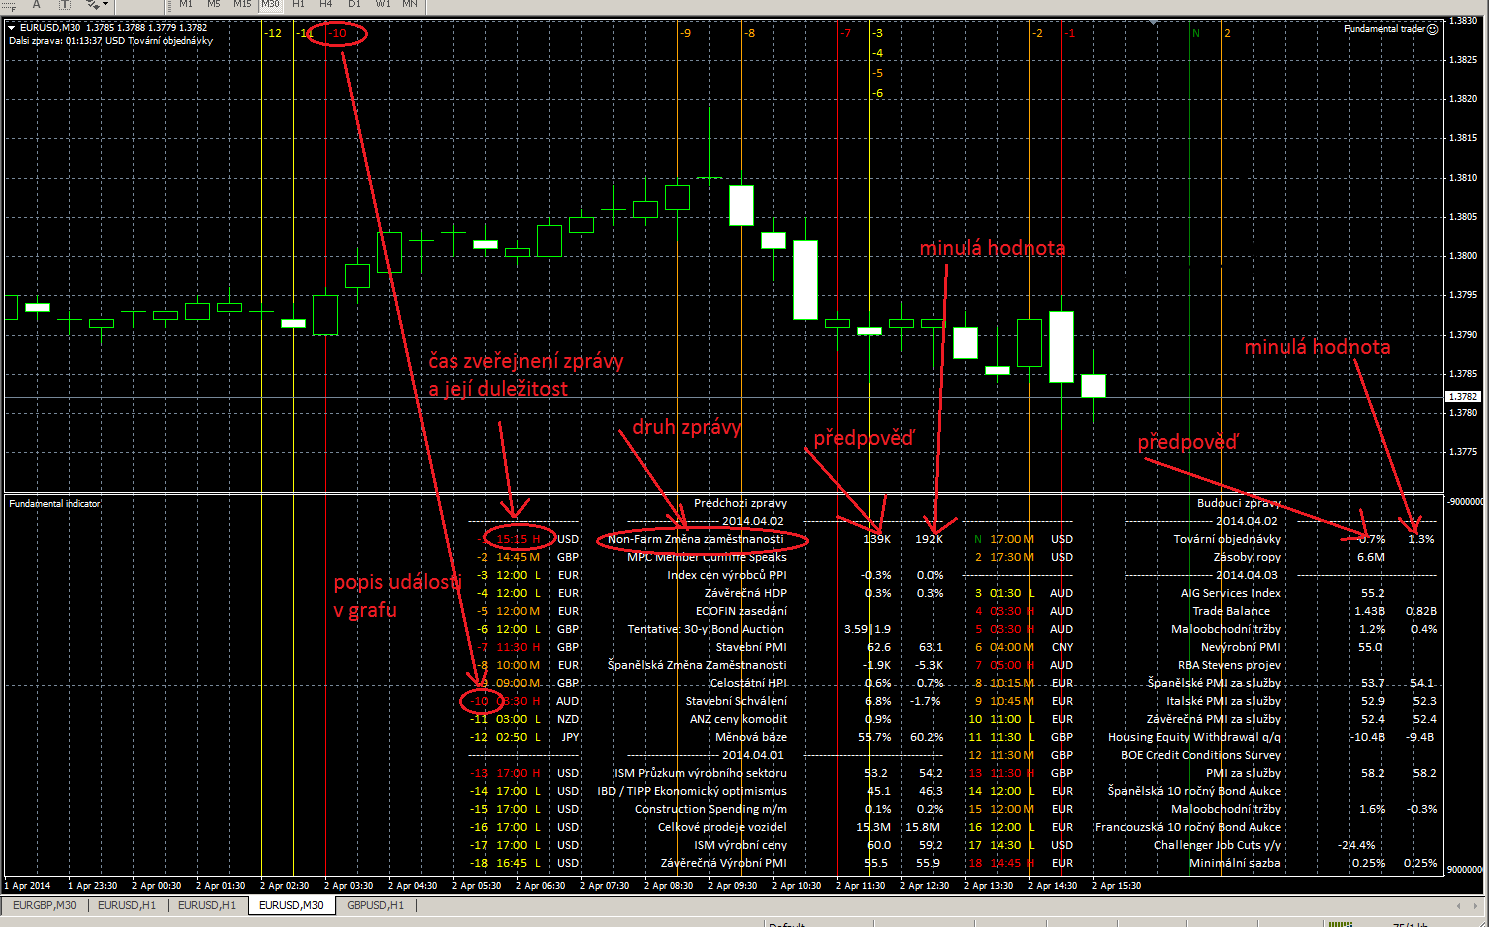The width and height of the screenshot is (1489, 927).
Task: Click the '-9' event marker on chart
Action: (x=685, y=33)
